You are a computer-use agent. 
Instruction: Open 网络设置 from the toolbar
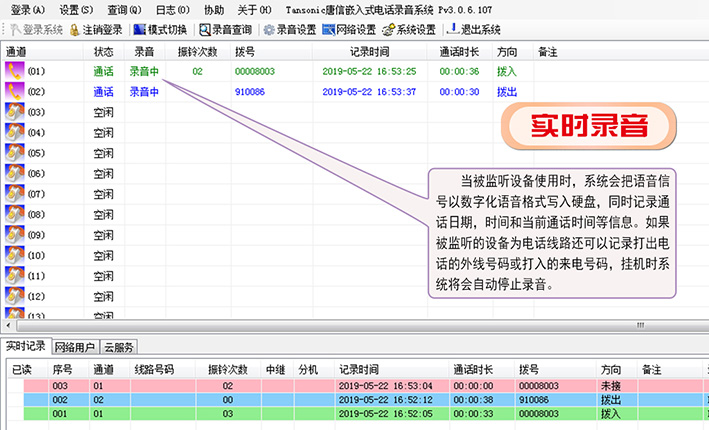point(349,30)
